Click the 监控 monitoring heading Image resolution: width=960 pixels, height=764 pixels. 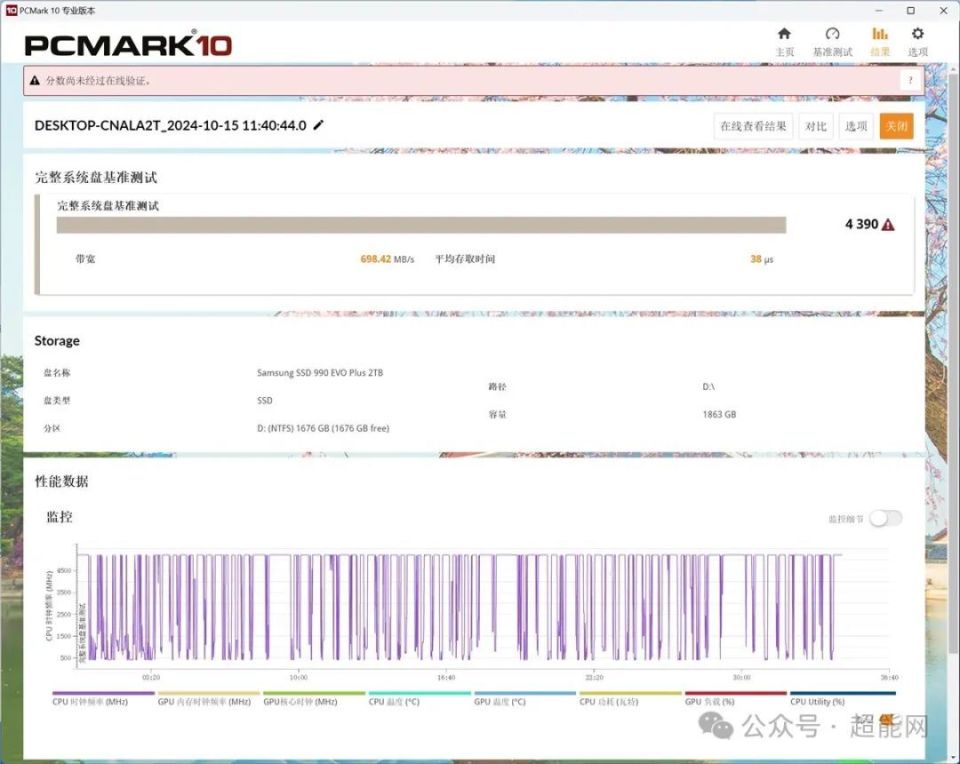tap(59, 517)
